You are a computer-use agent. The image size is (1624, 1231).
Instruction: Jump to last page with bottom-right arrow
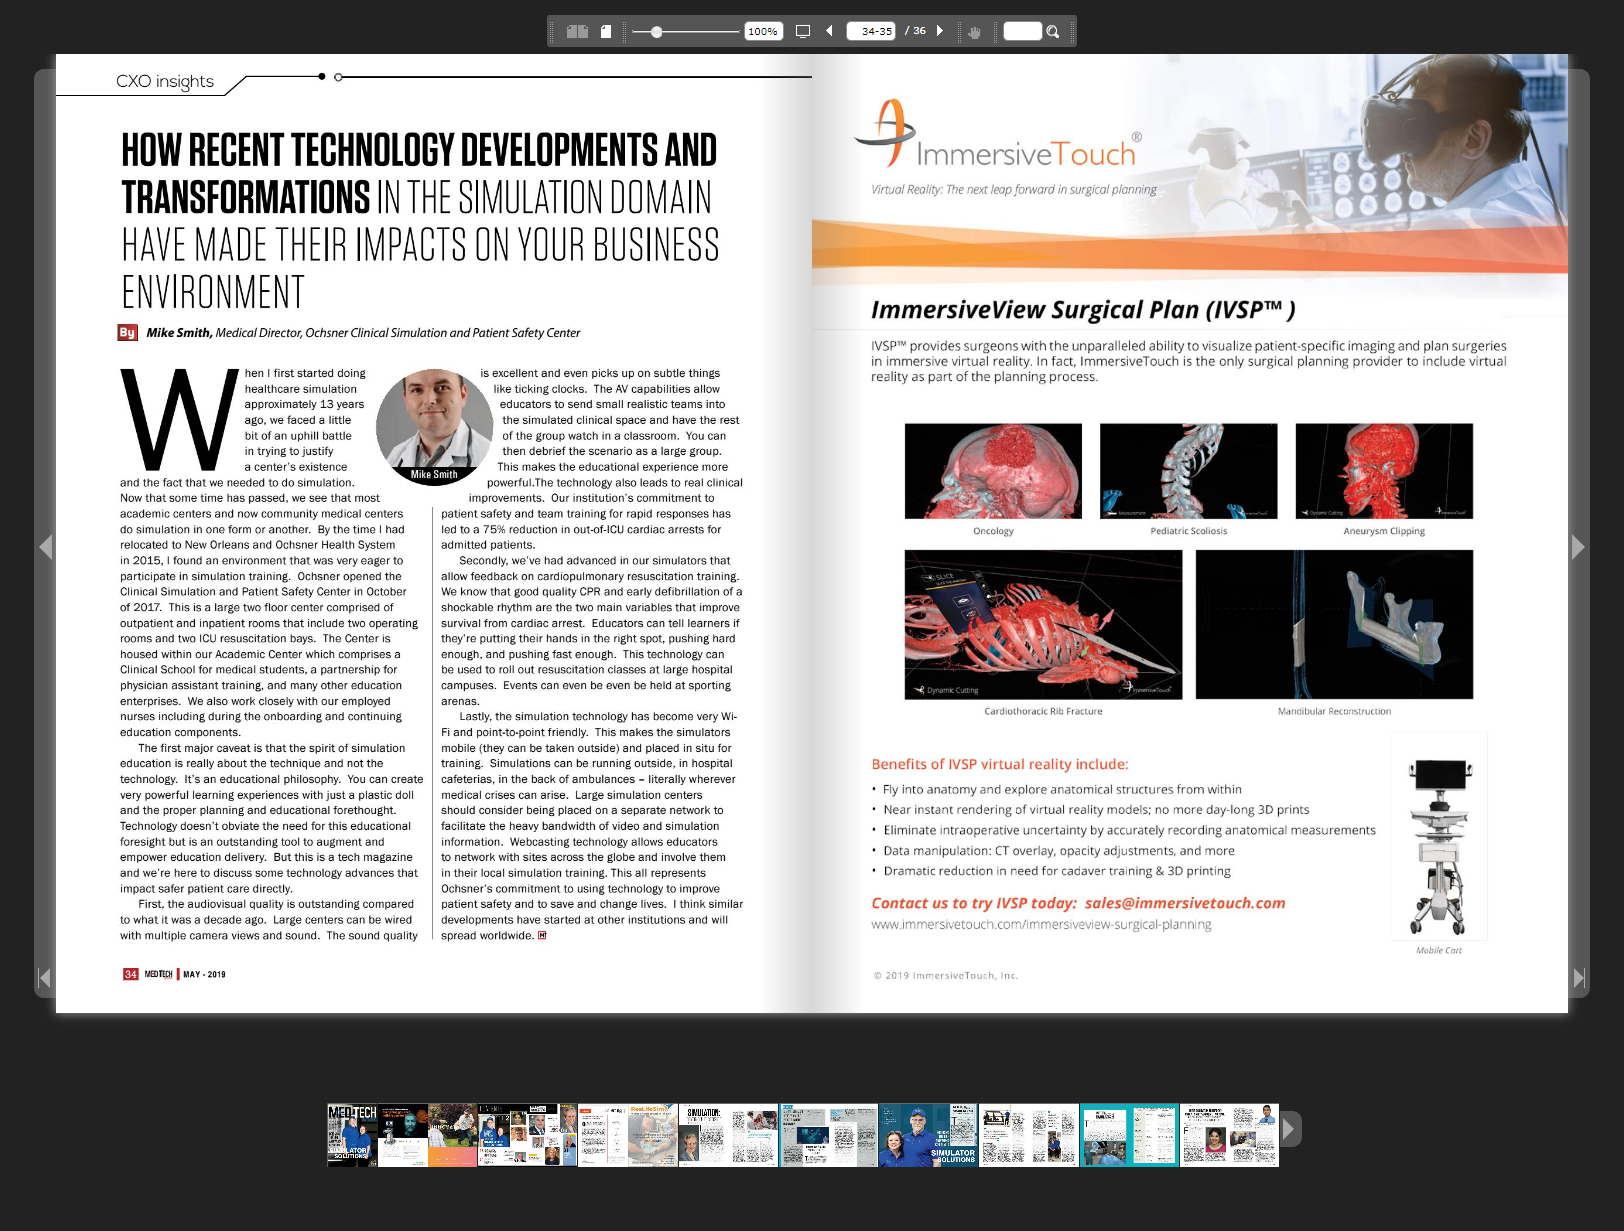(1579, 978)
